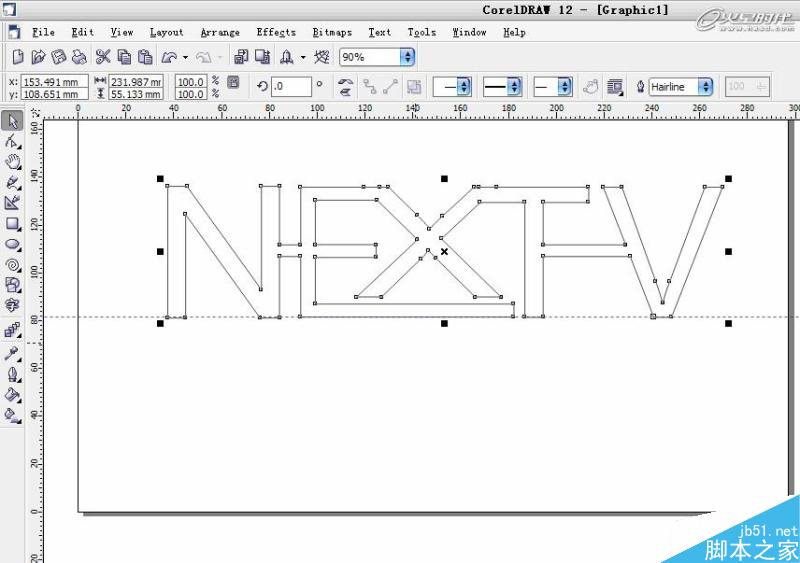Viewport: 800px width, 563px height.
Task: Open the Help menu
Action: pyautogui.click(x=514, y=32)
